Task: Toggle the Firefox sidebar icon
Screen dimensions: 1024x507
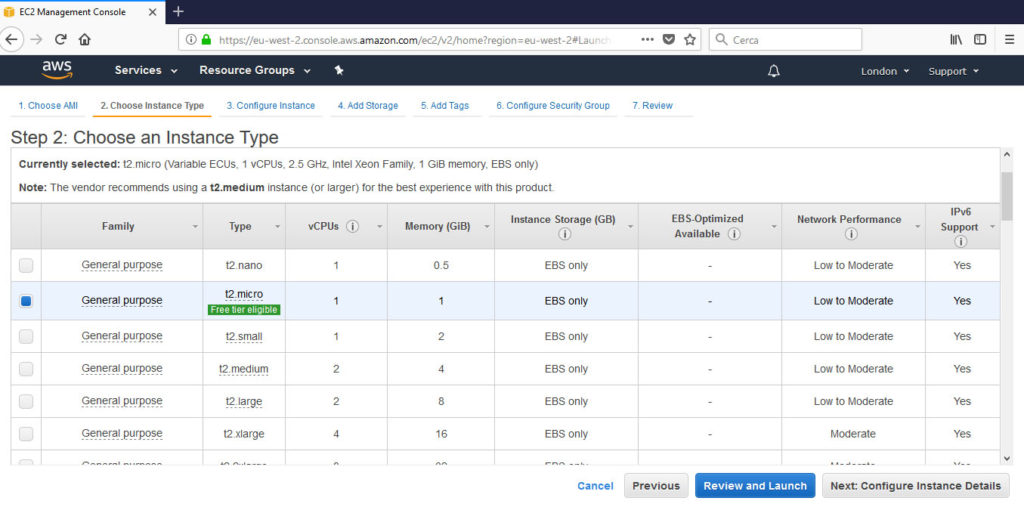Action: 980,40
